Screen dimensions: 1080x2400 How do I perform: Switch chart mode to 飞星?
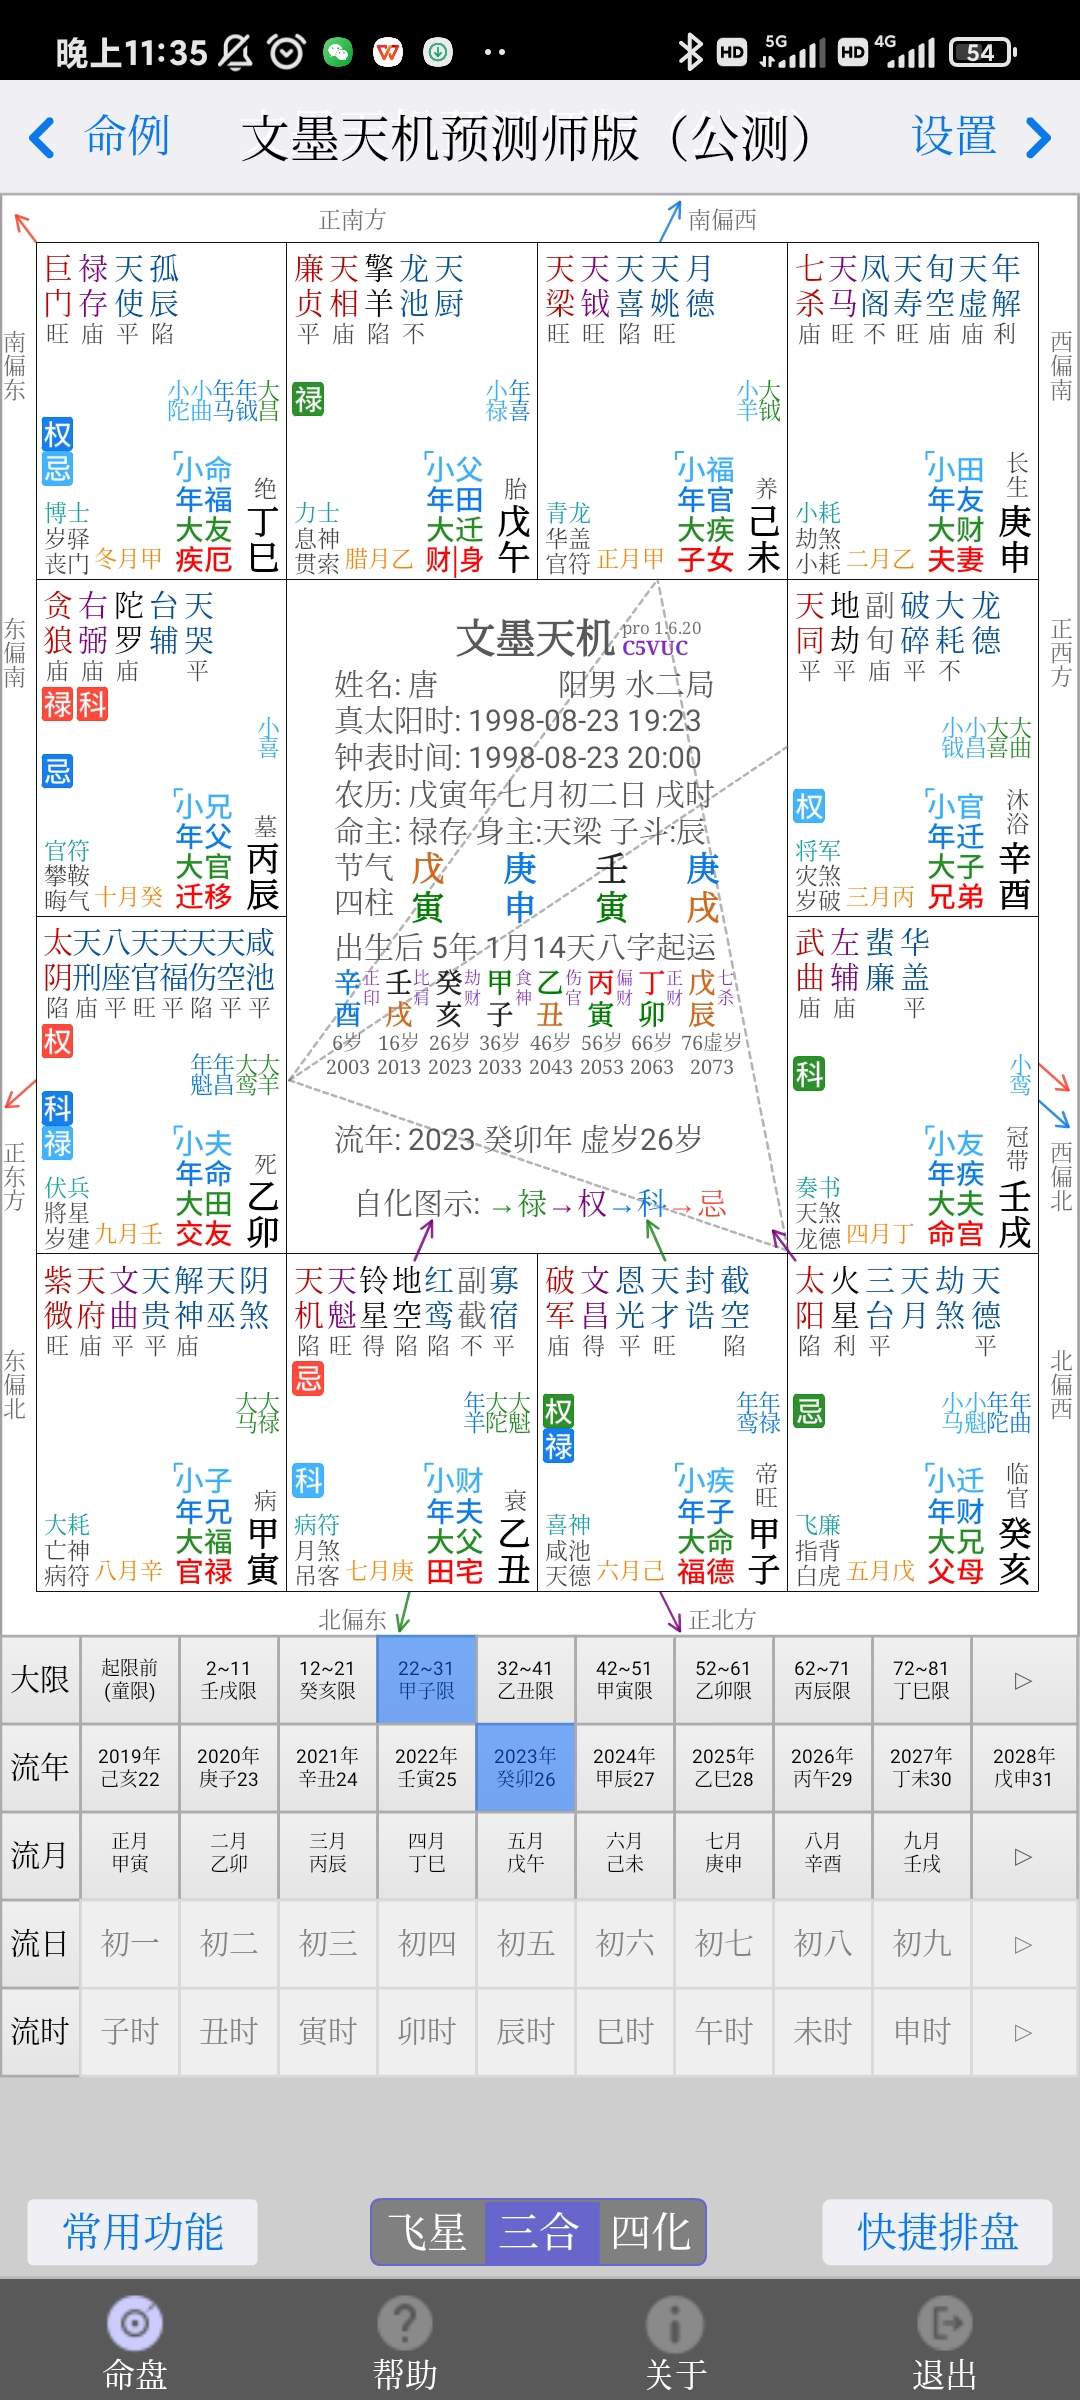(428, 2232)
